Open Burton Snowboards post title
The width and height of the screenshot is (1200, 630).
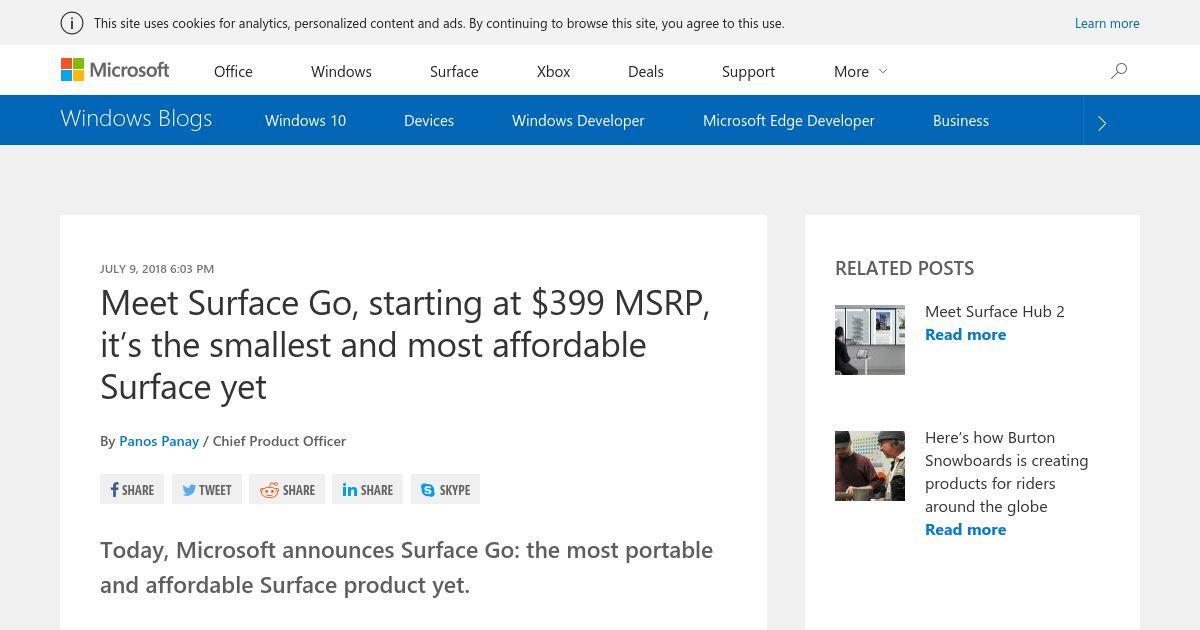[1006, 472]
